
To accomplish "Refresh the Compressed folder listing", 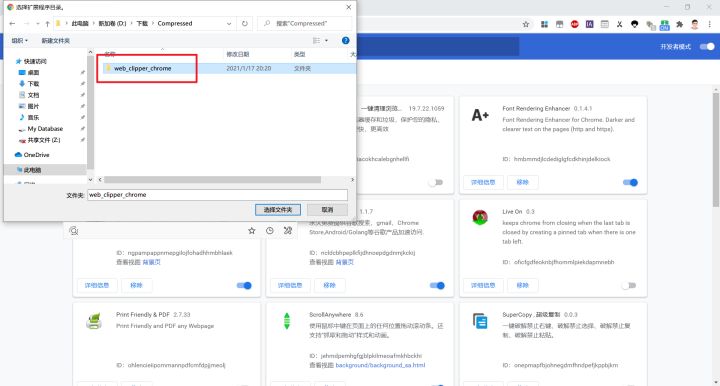I will 245,23.
